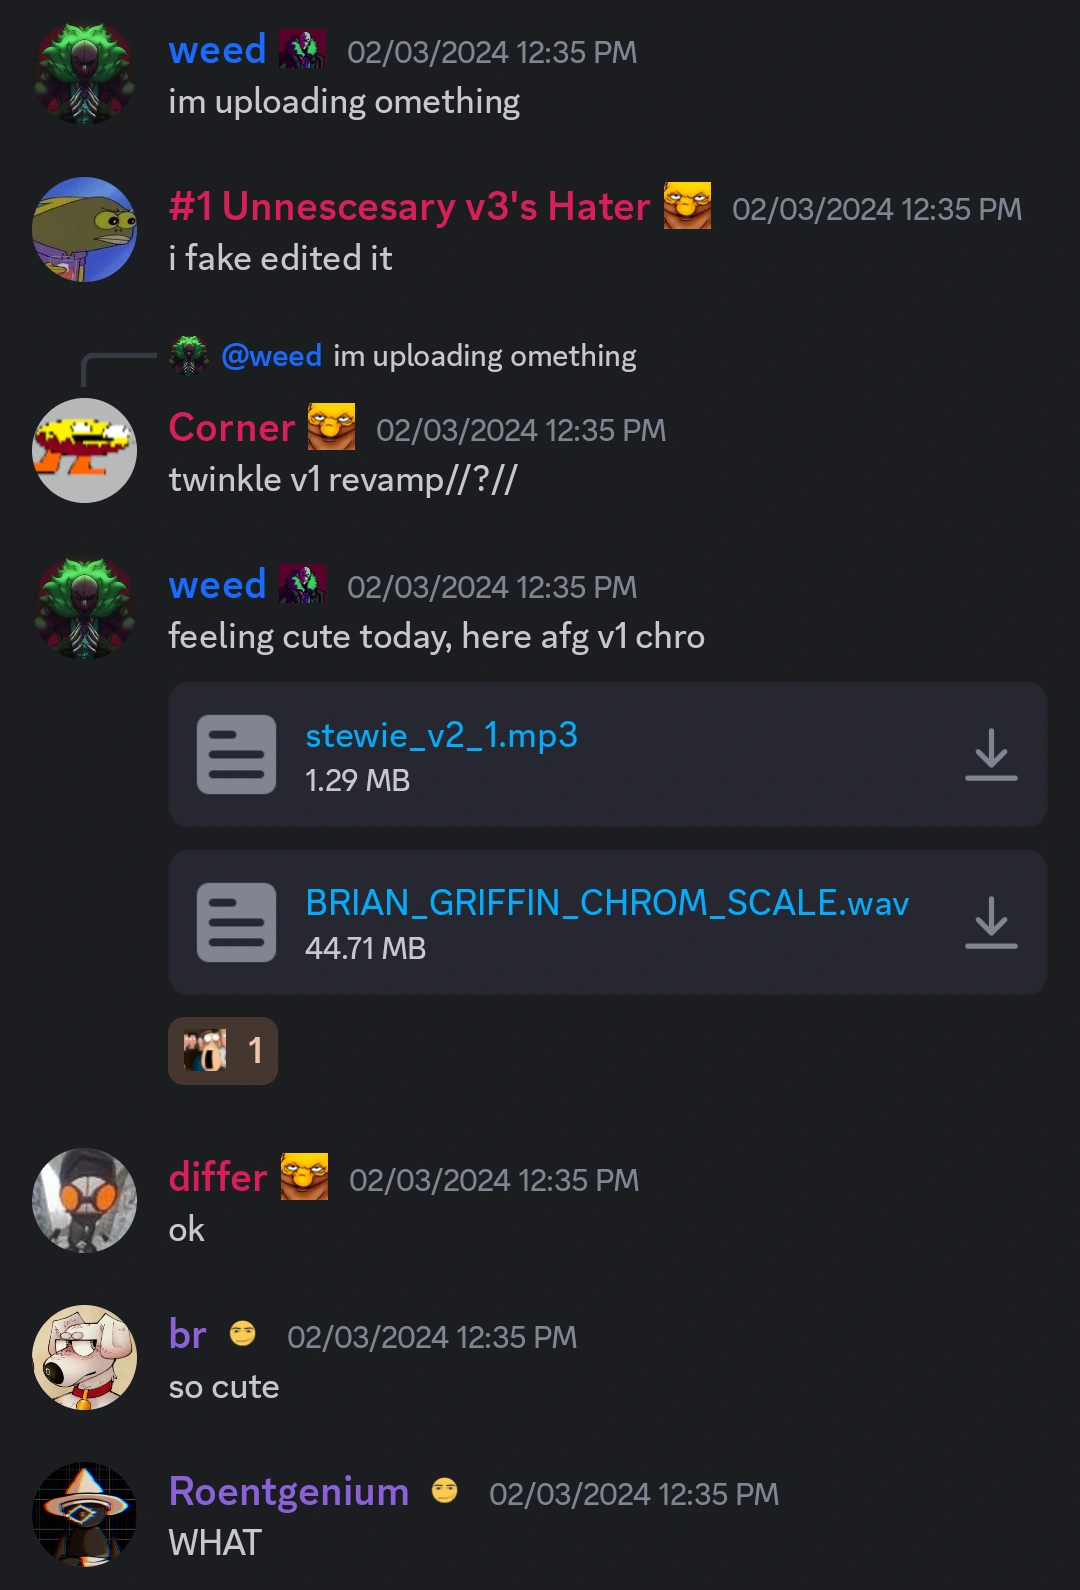Download BRIAN_GRIFFIN_CHROM_SCALE.wav via arrow icon
The image size is (1080, 1590).
point(991,922)
